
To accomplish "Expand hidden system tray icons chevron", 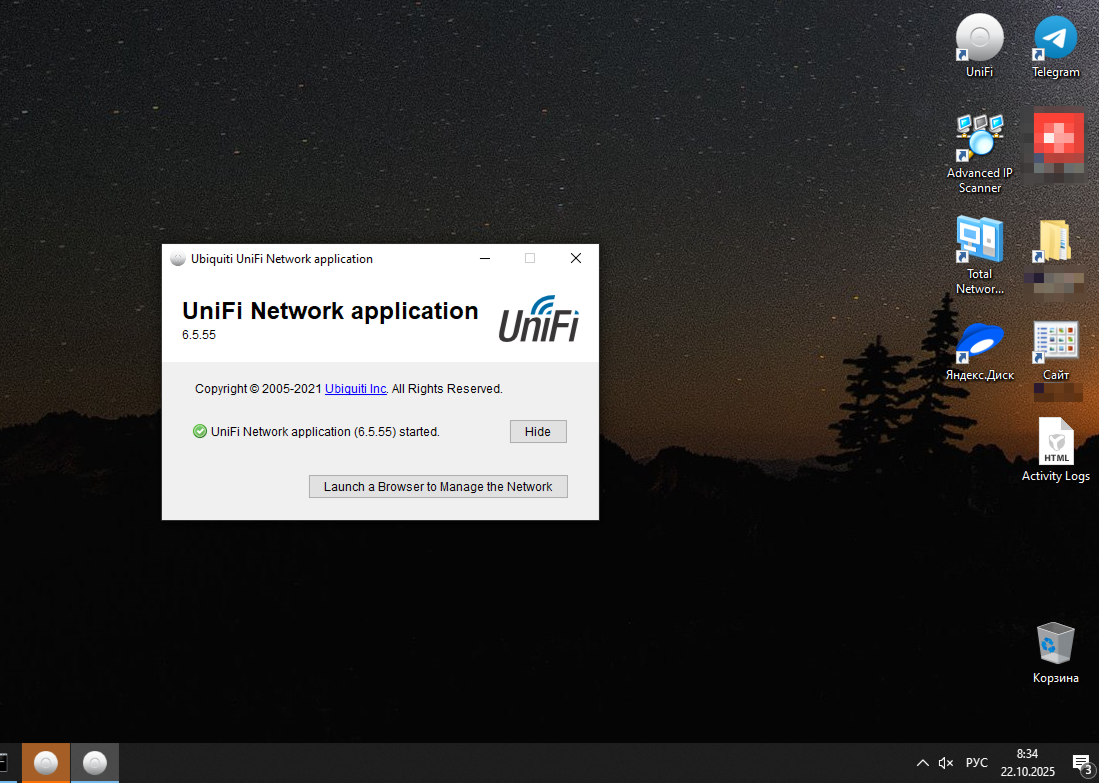I will 922,763.
